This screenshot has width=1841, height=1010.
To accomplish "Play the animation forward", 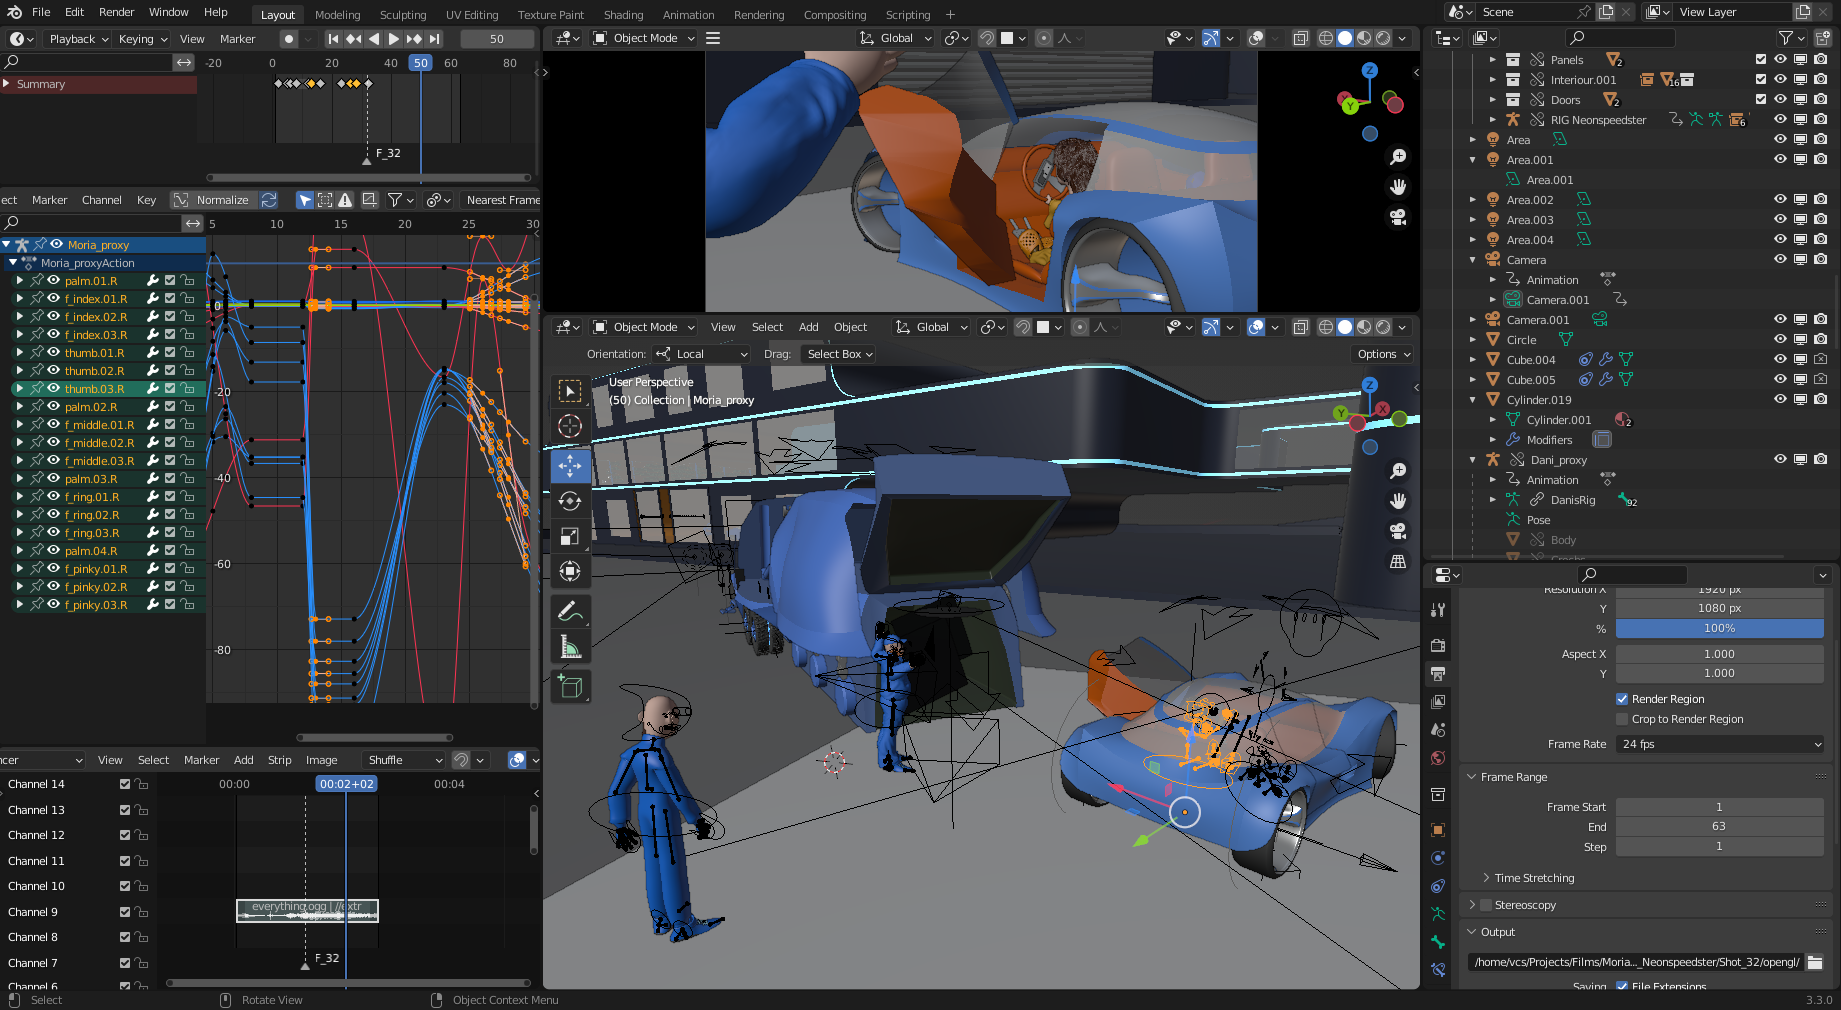I will coord(394,38).
